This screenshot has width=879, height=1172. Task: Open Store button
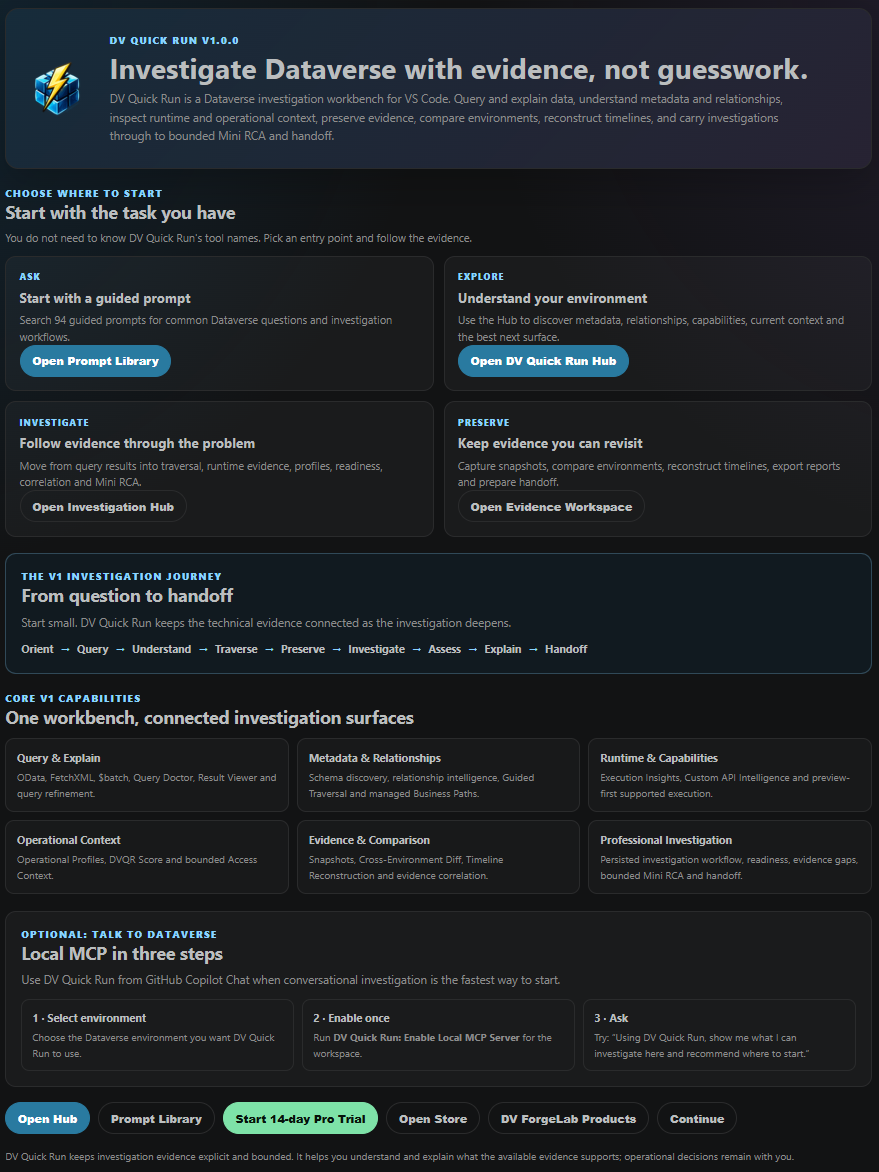pyautogui.click(x=433, y=1118)
